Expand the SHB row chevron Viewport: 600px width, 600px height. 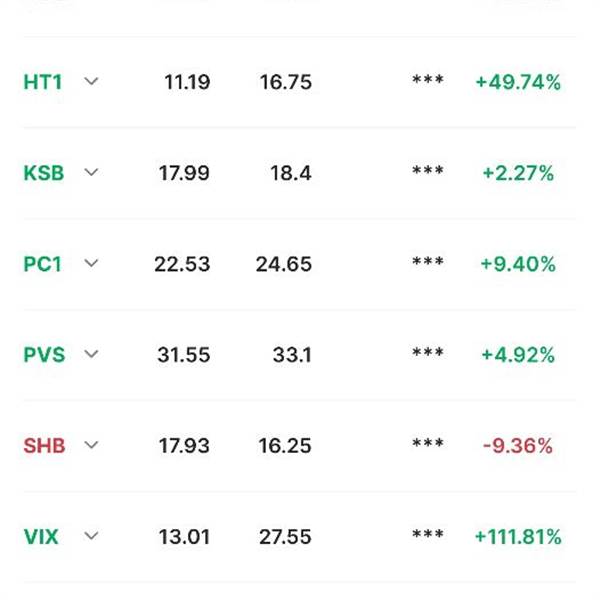(x=91, y=445)
